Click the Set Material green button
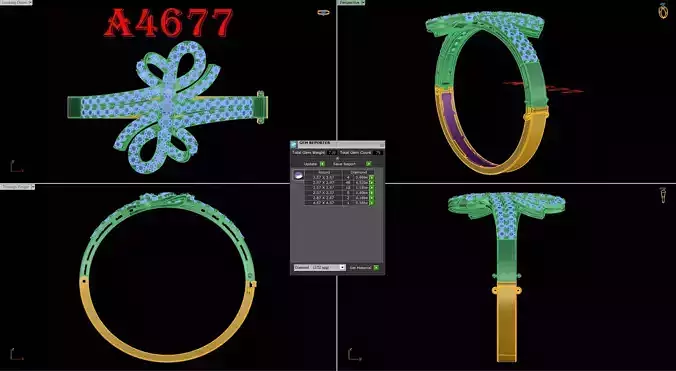676x371 pixels. [376, 268]
